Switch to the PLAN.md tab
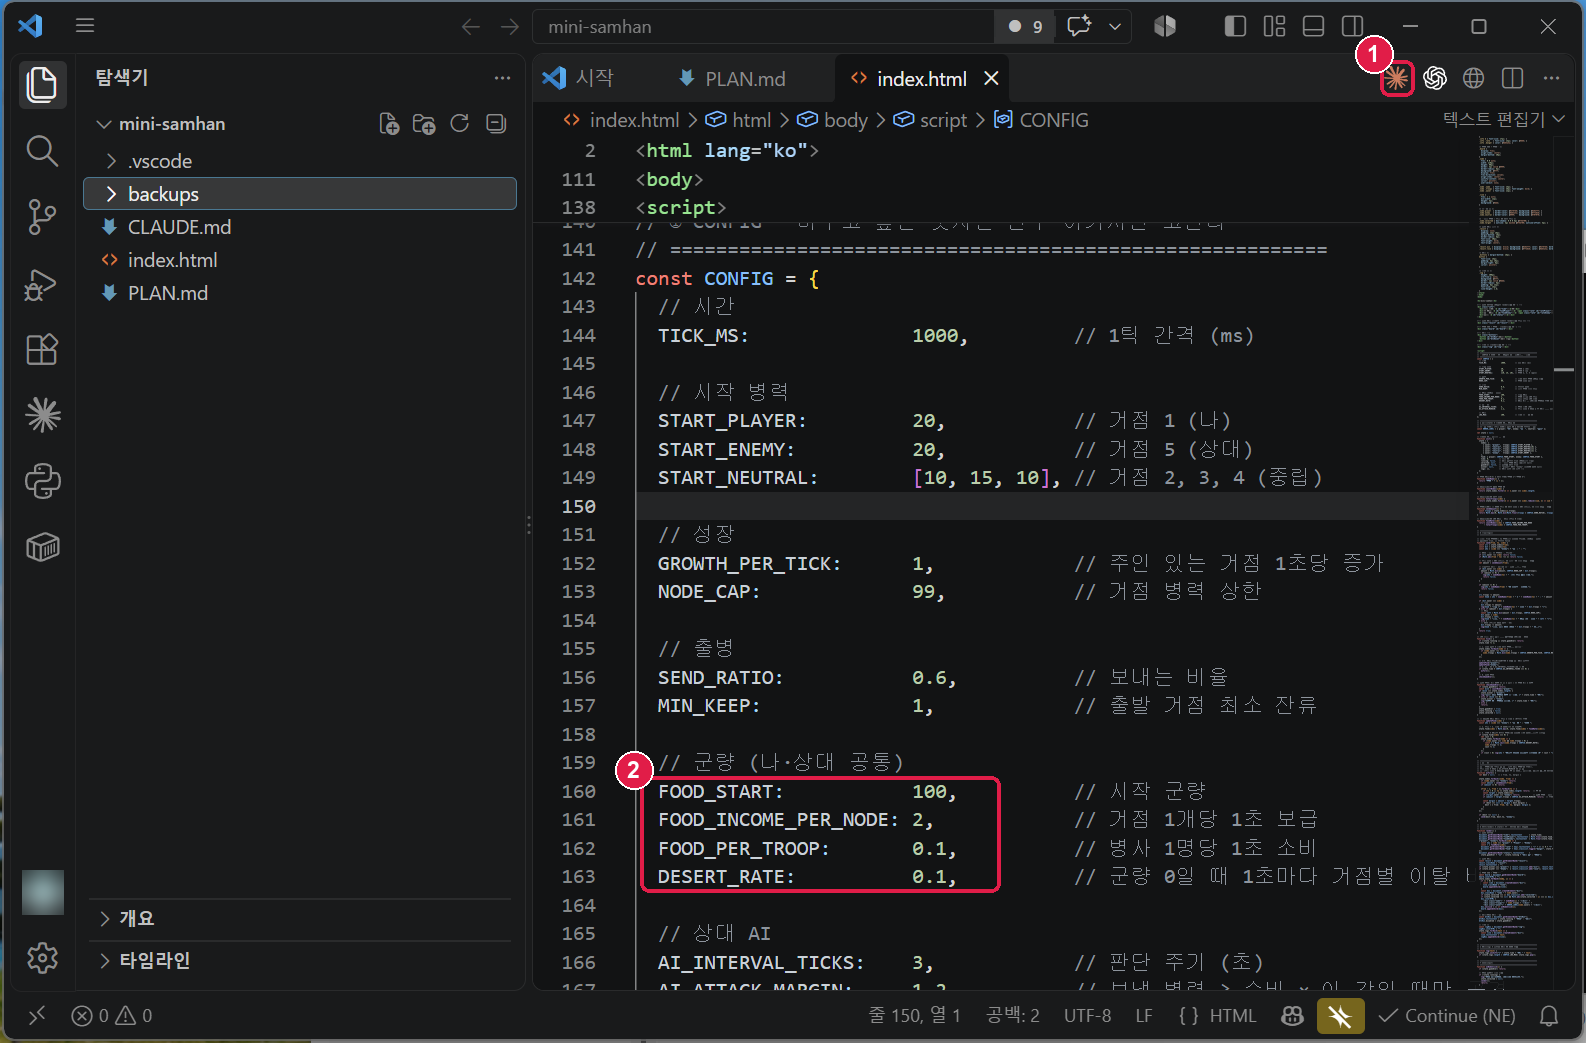 [733, 78]
